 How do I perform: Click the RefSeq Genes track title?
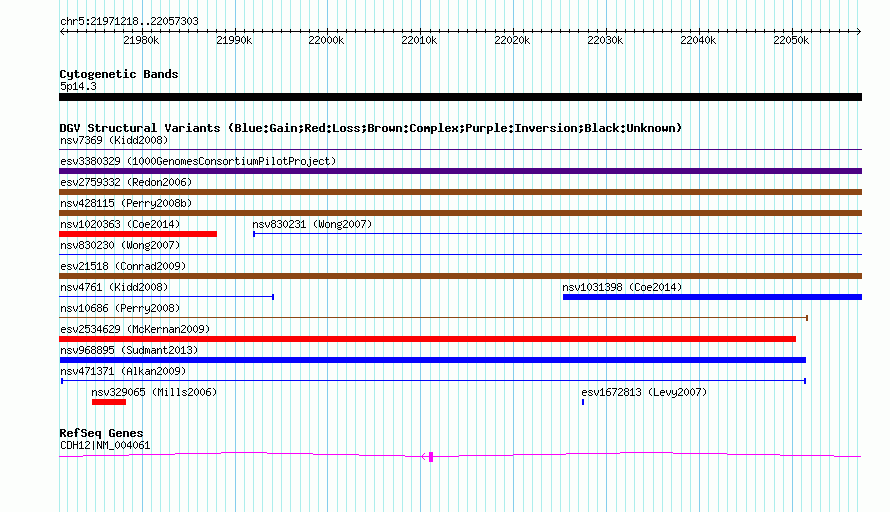[x=101, y=433]
